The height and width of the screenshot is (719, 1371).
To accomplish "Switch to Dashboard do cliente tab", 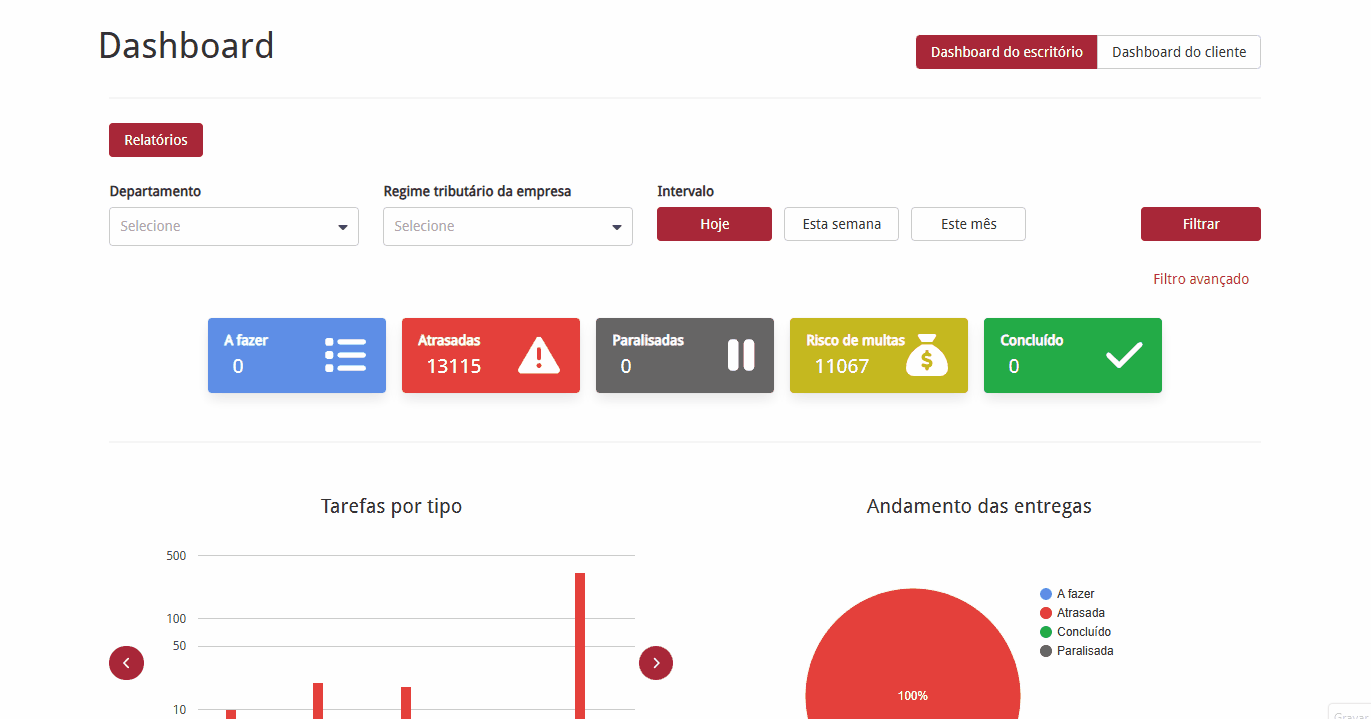I will coord(1179,52).
